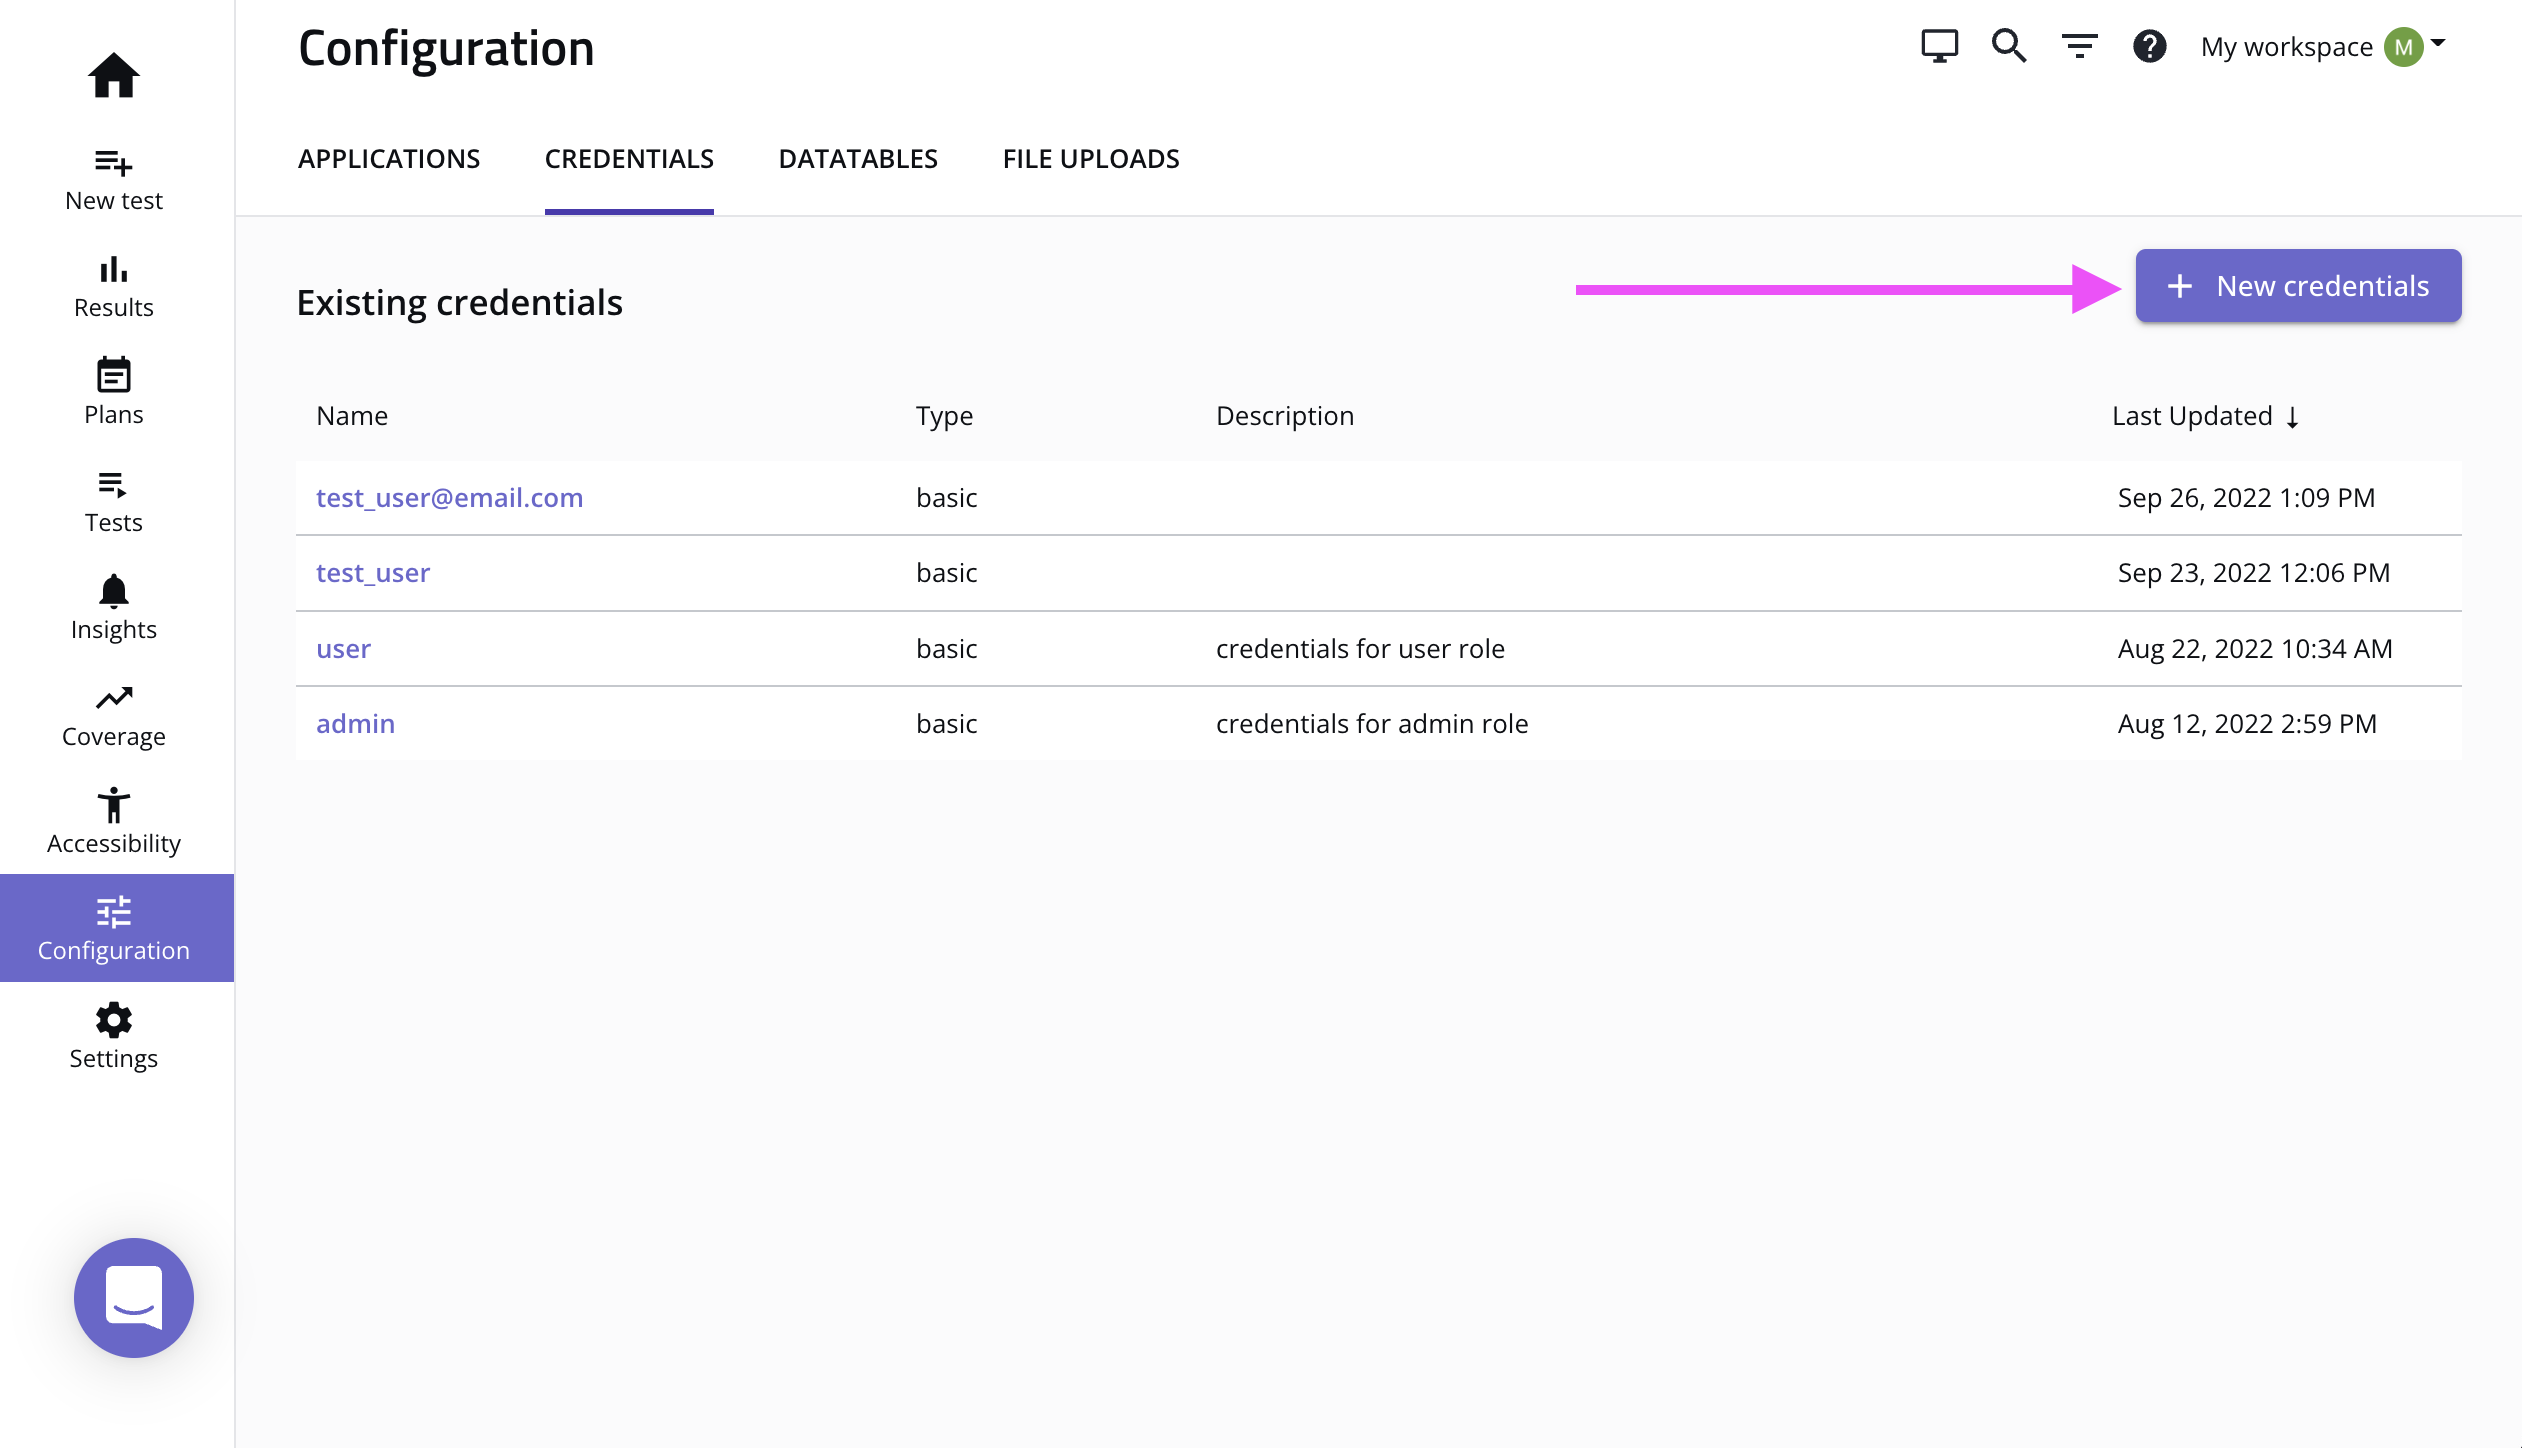
Task: Open the Coverage trend icon
Action: pos(113,698)
